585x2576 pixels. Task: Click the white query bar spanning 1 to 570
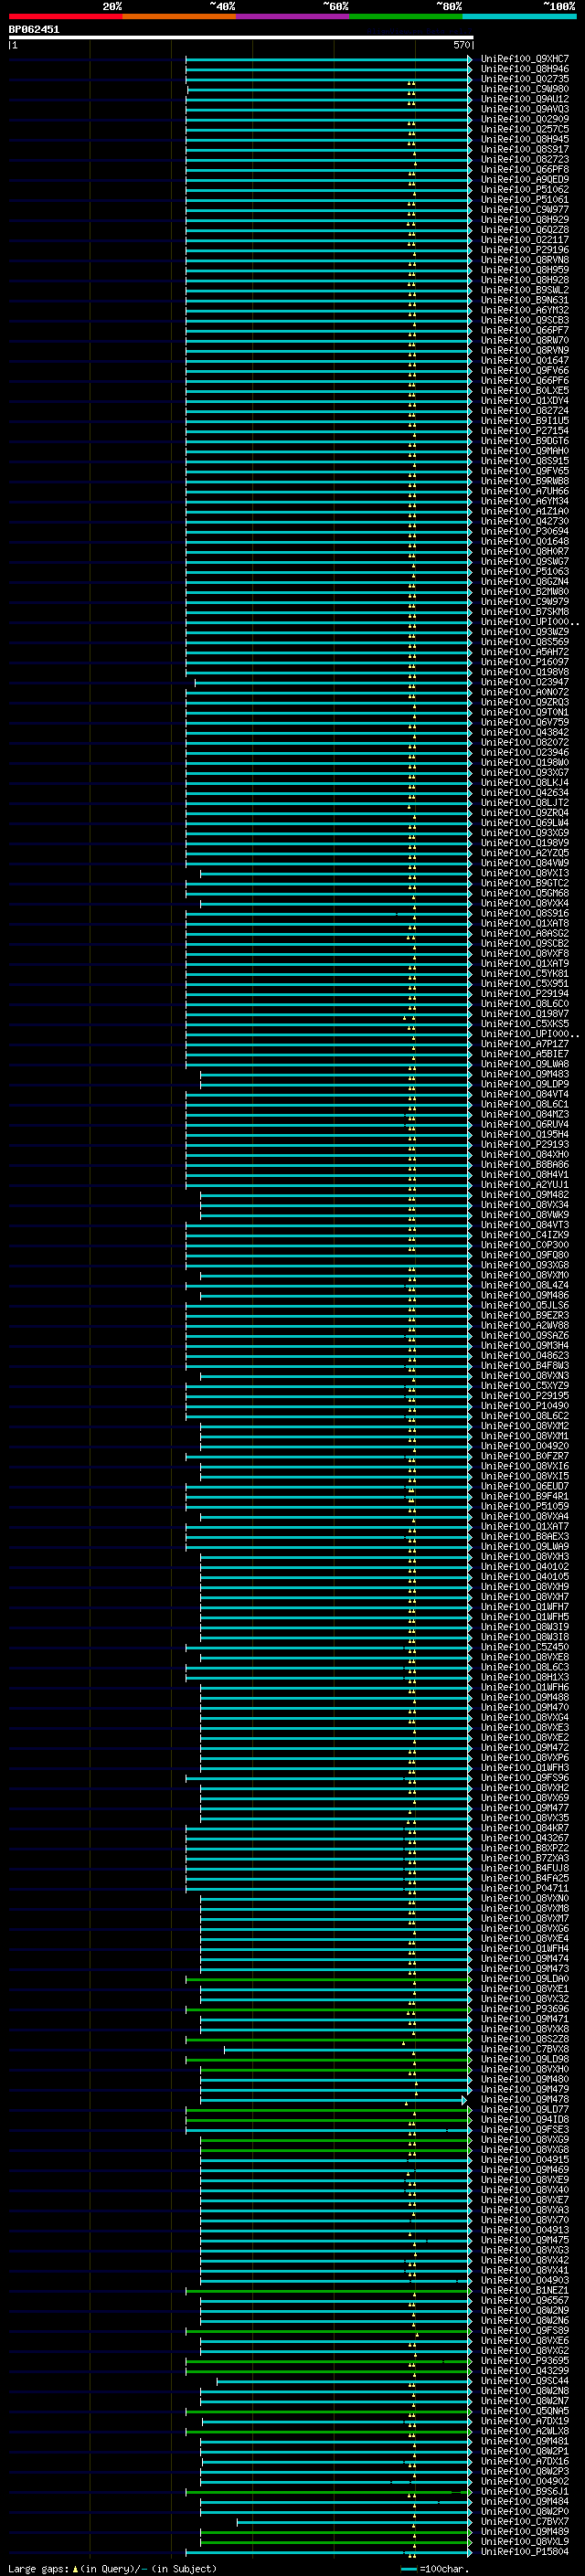pyautogui.click(x=241, y=38)
